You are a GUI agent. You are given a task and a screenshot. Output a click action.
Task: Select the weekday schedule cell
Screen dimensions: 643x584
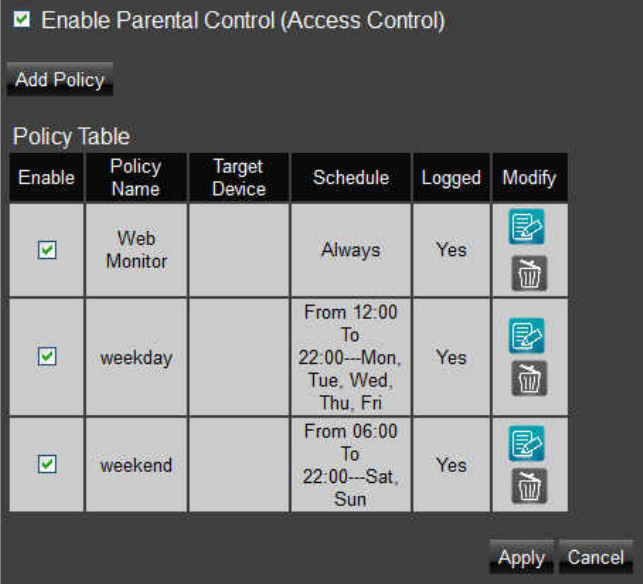[x=351, y=357]
